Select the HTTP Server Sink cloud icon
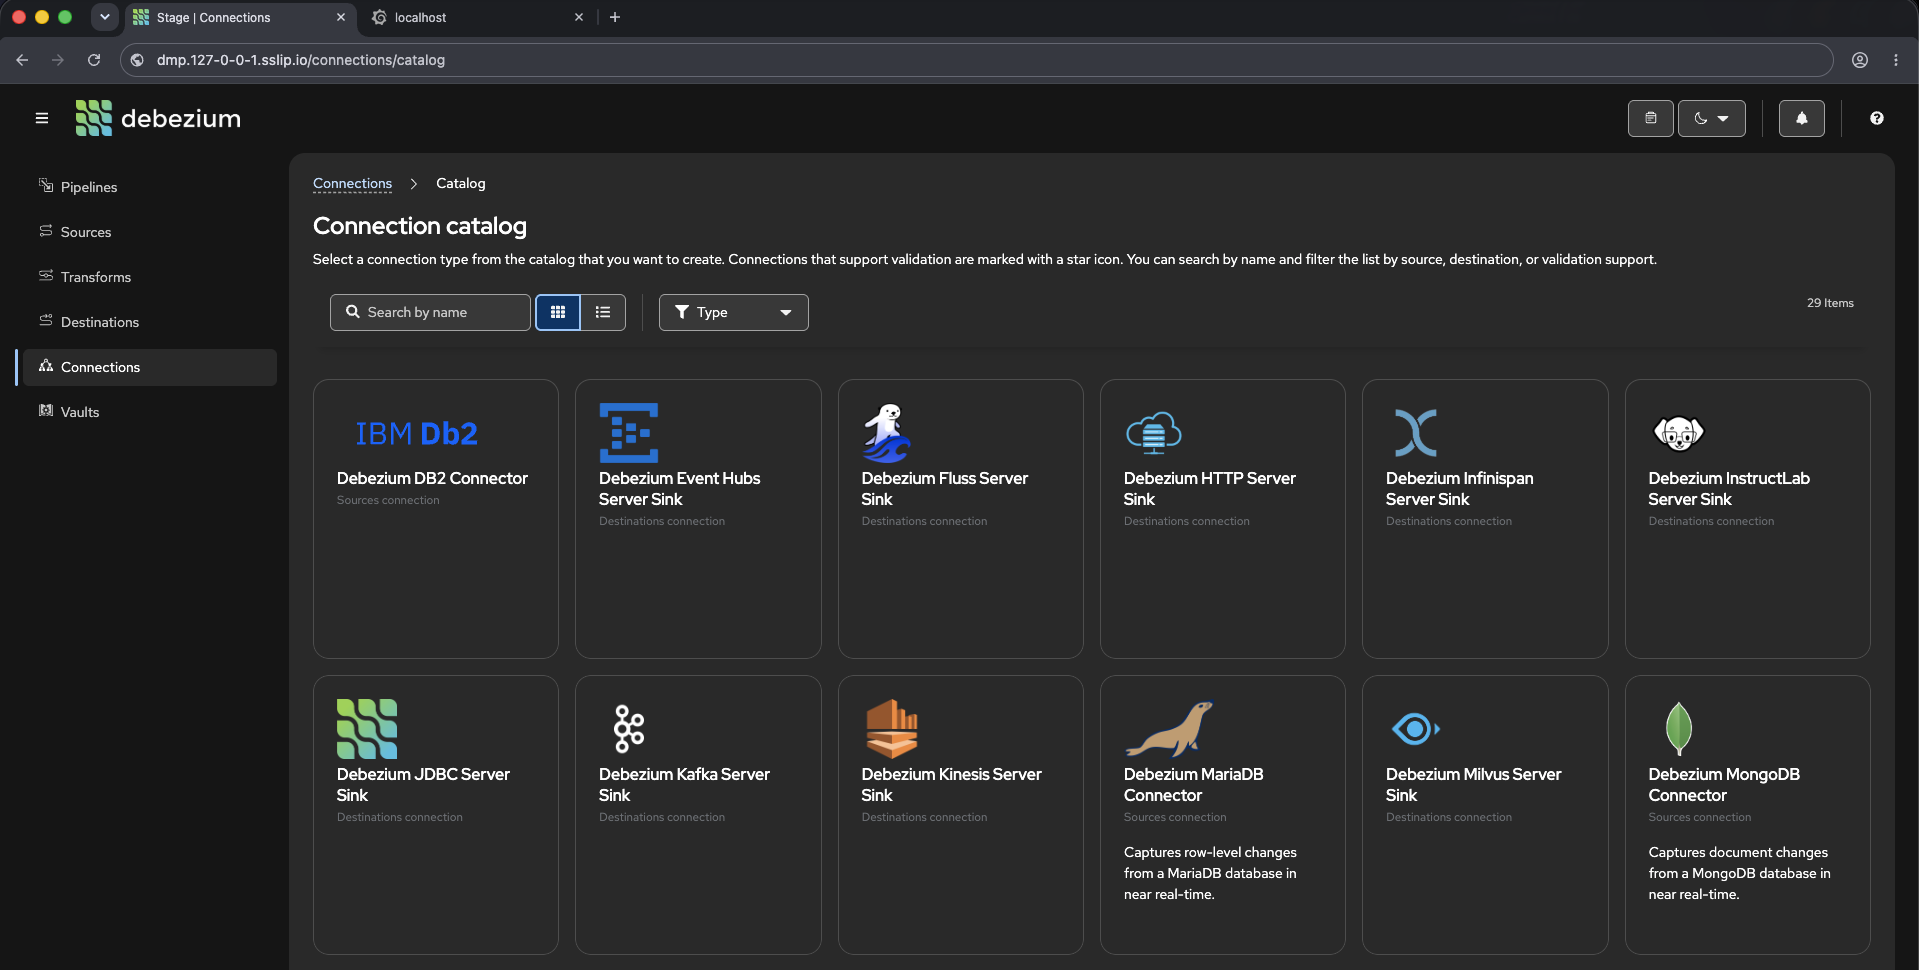Image resolution: width=1919 pixels, height=970 pixels. [x=1153, y=432]
